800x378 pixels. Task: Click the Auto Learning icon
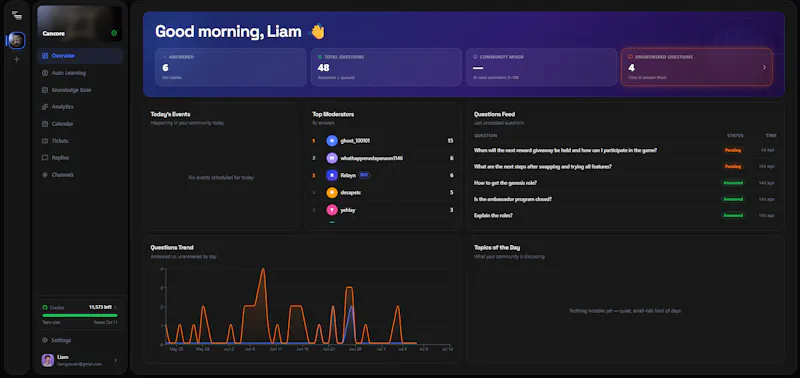click(x=45, y=73)
